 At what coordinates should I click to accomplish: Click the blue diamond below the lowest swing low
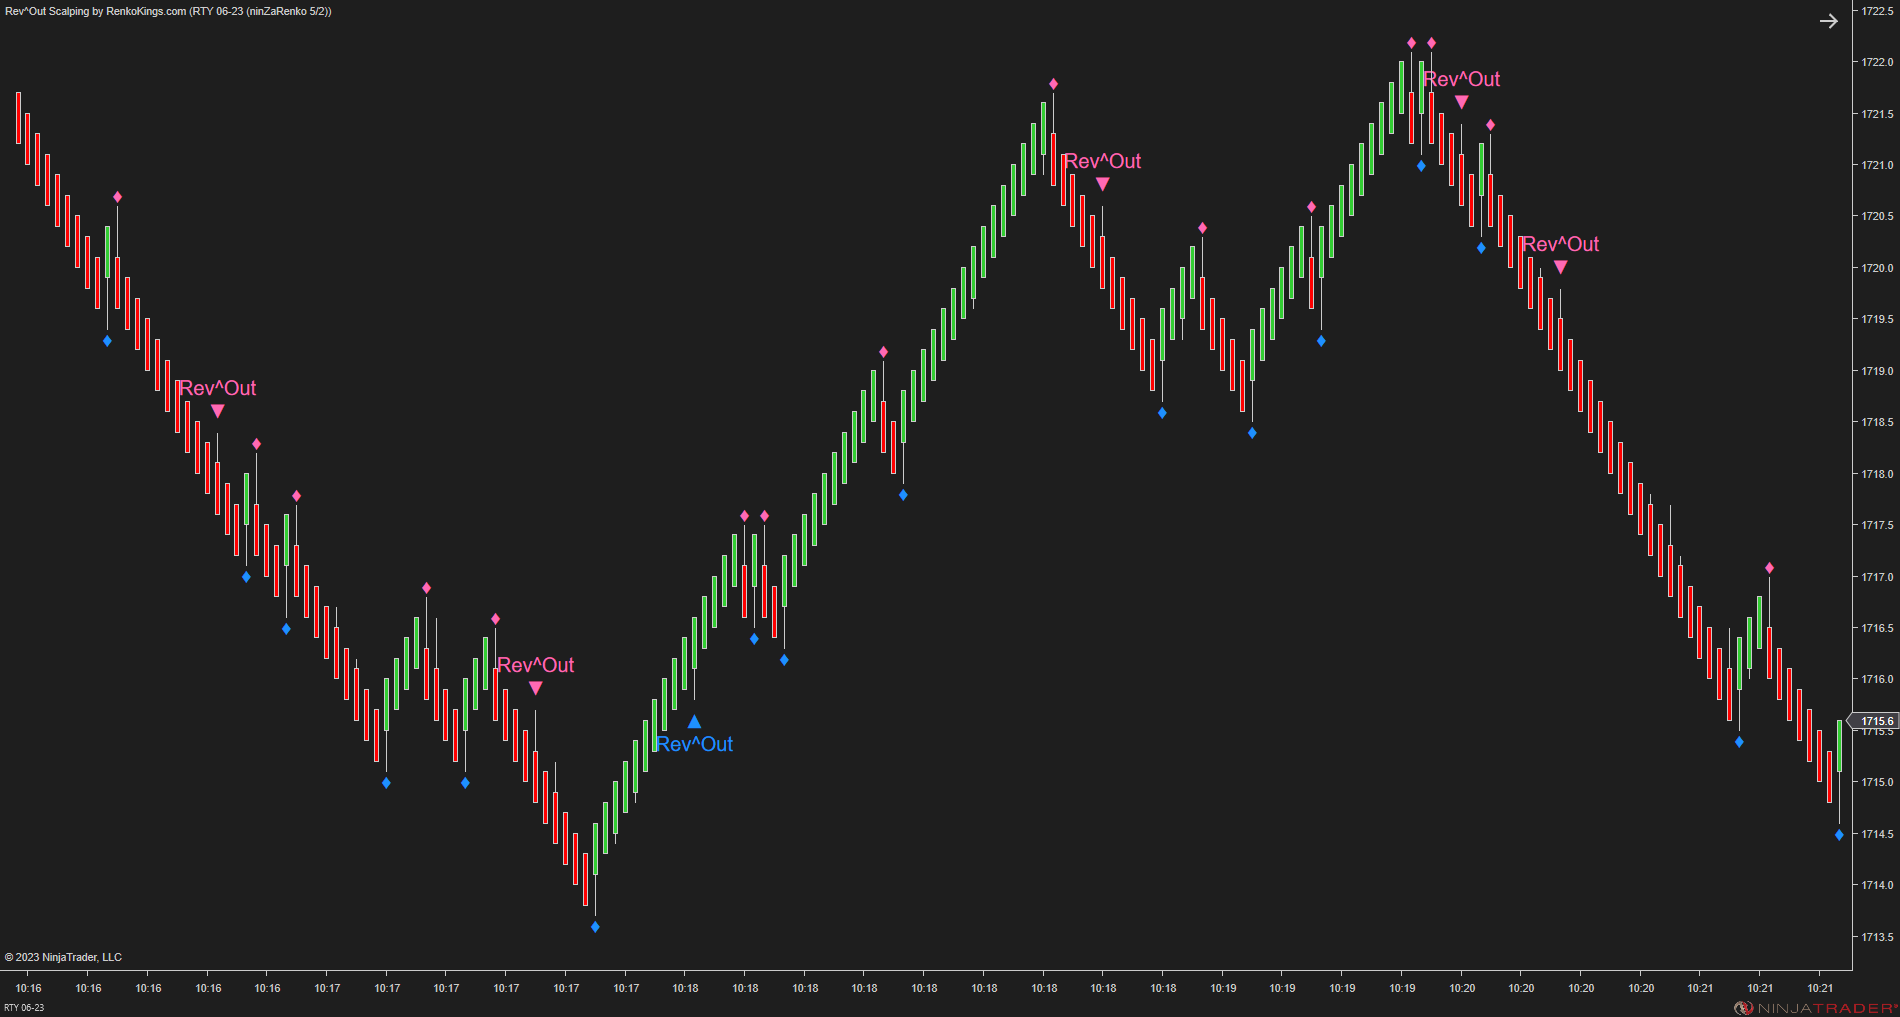point(595,927)
